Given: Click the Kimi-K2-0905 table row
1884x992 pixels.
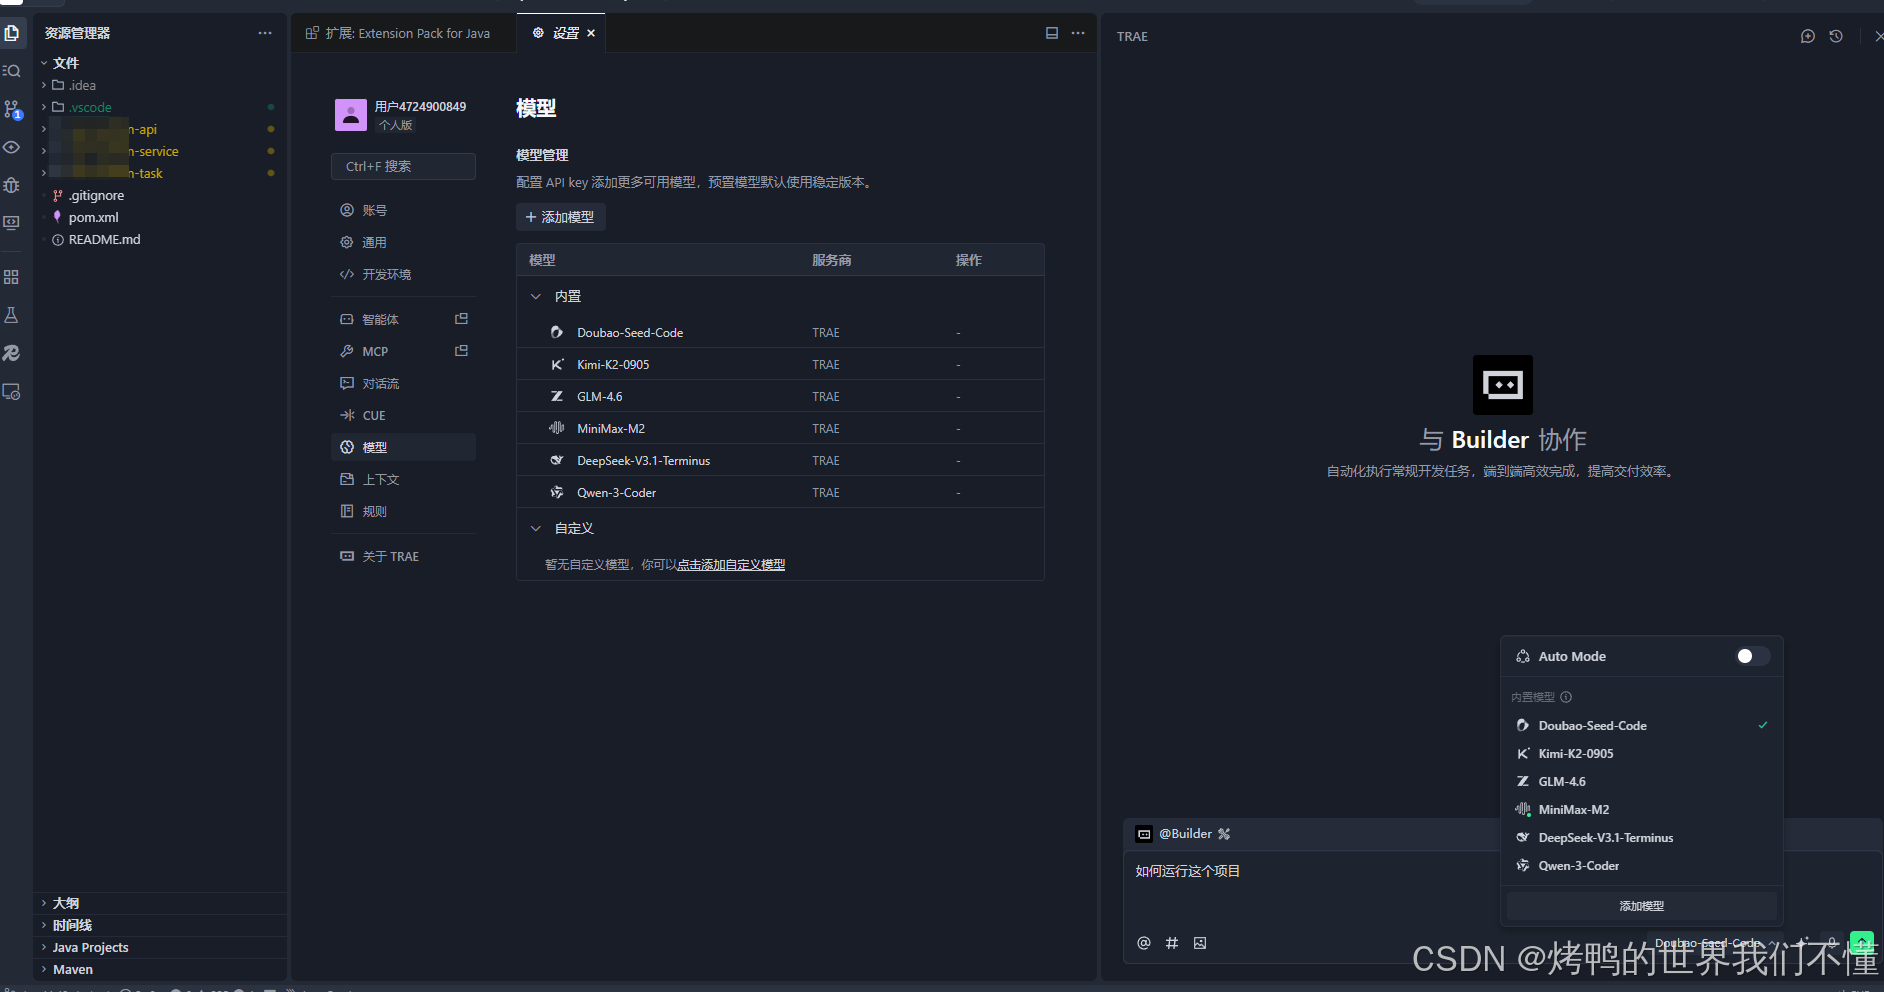Looking at the screenshot, I should [x=780, y=364].
